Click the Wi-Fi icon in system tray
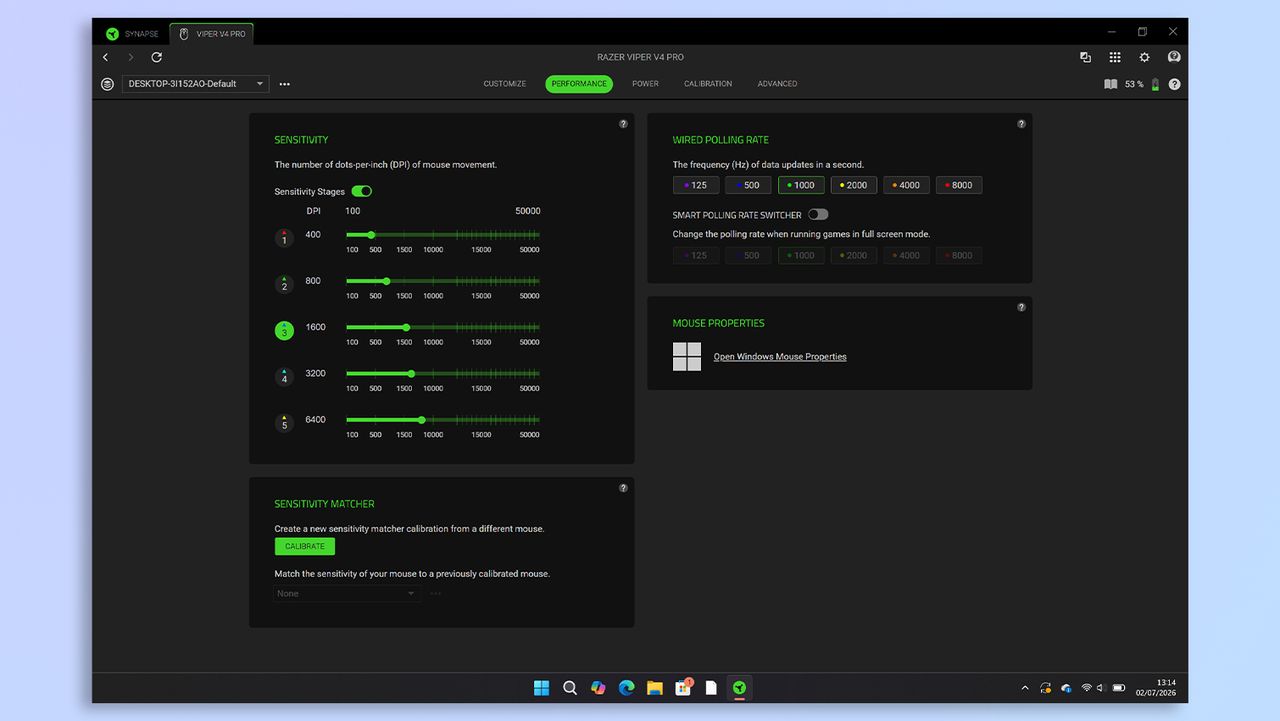 [x=1086, y=688]
